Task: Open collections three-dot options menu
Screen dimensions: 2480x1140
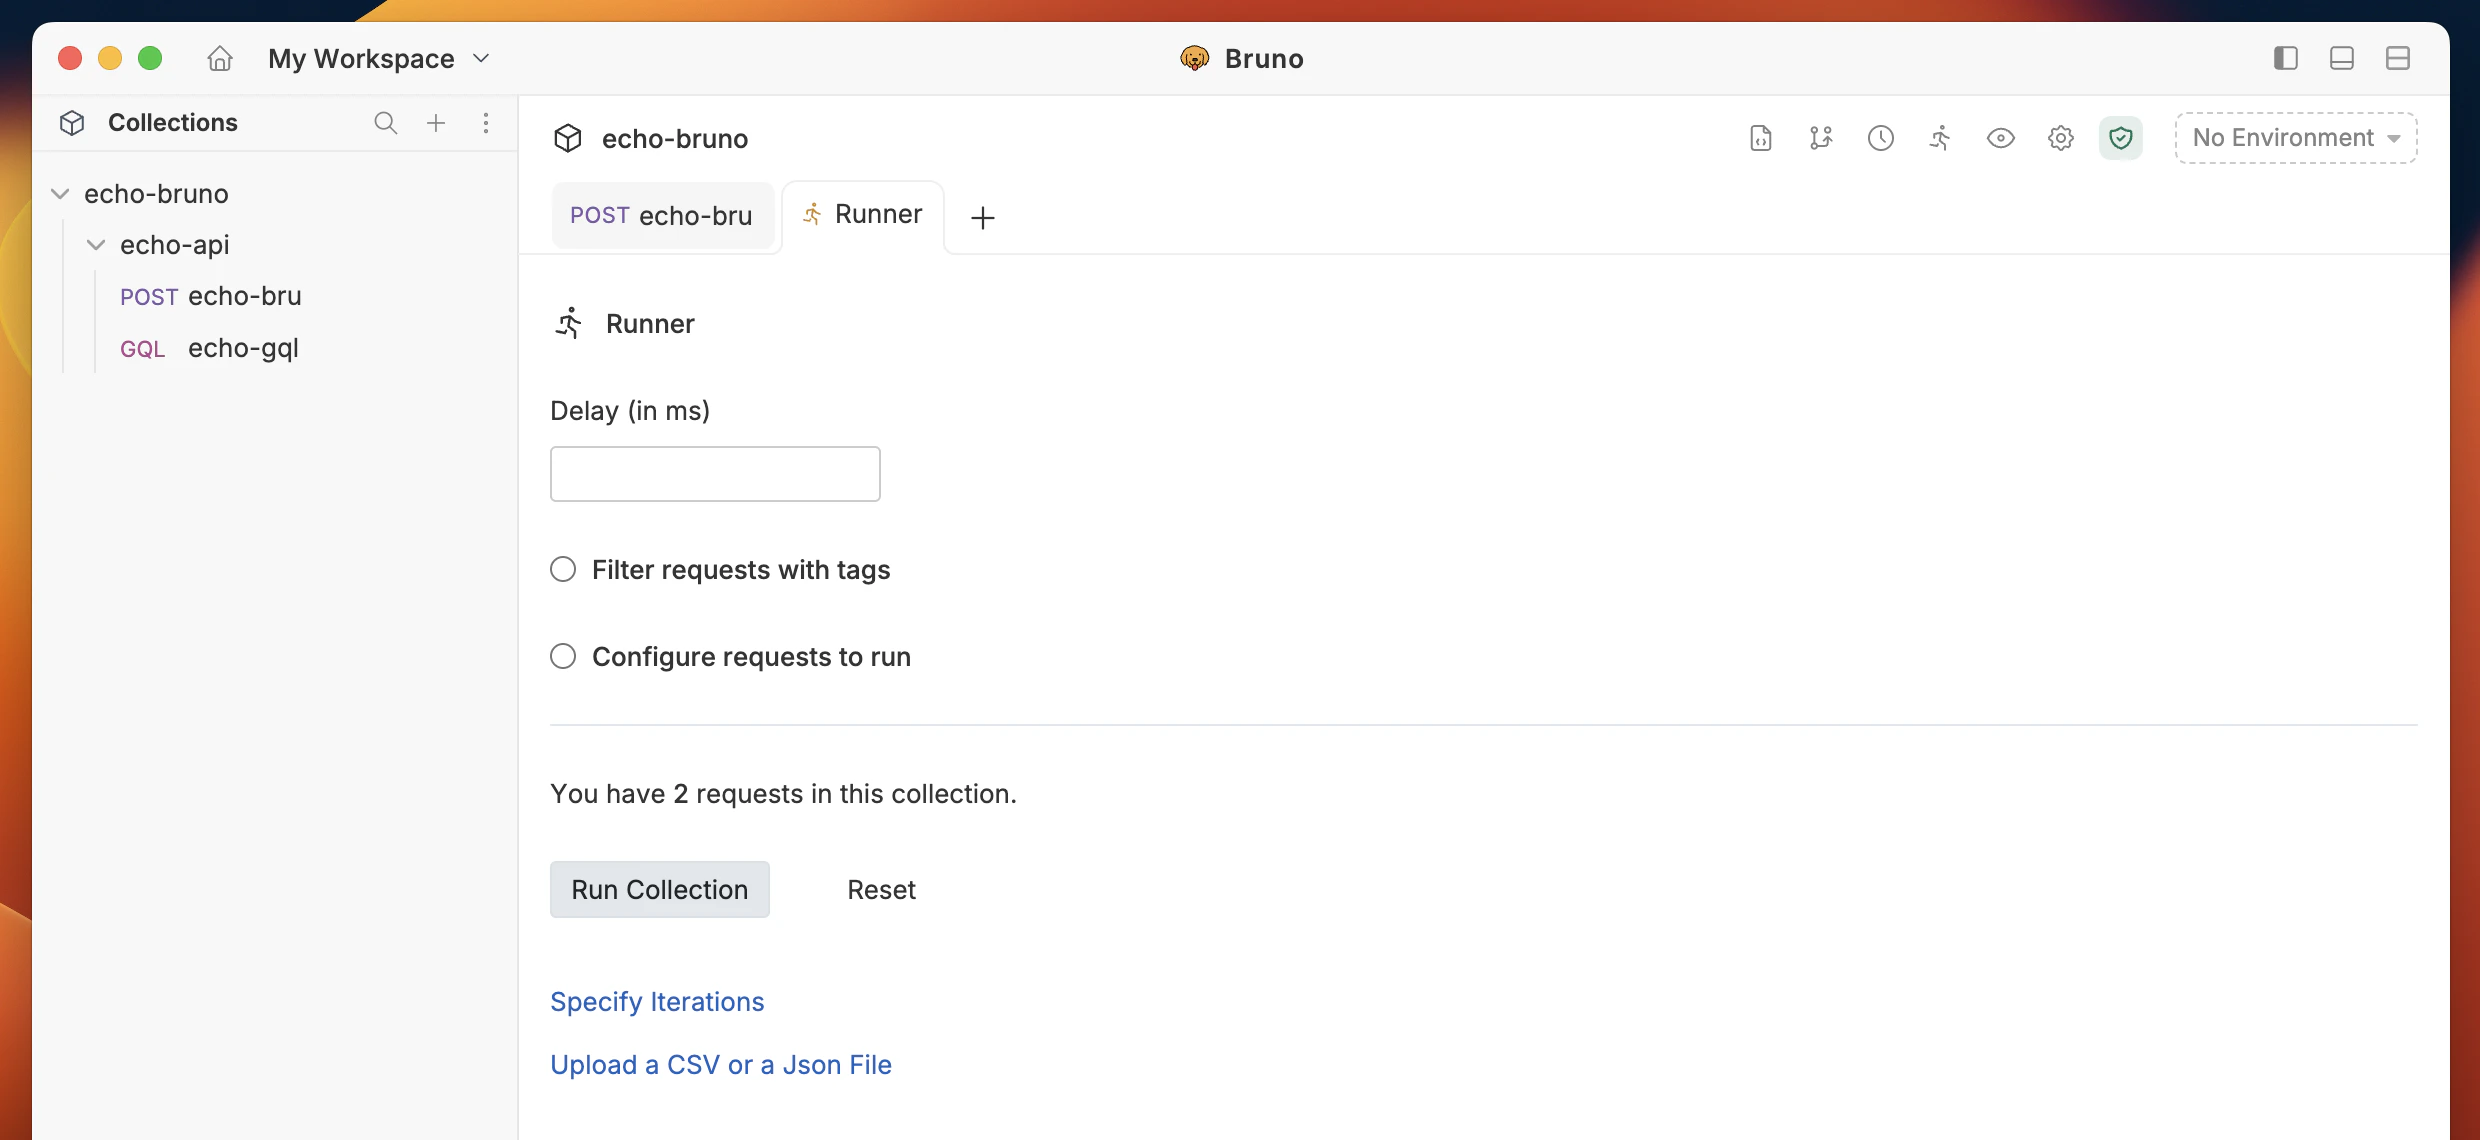Action: pos(486,123)
